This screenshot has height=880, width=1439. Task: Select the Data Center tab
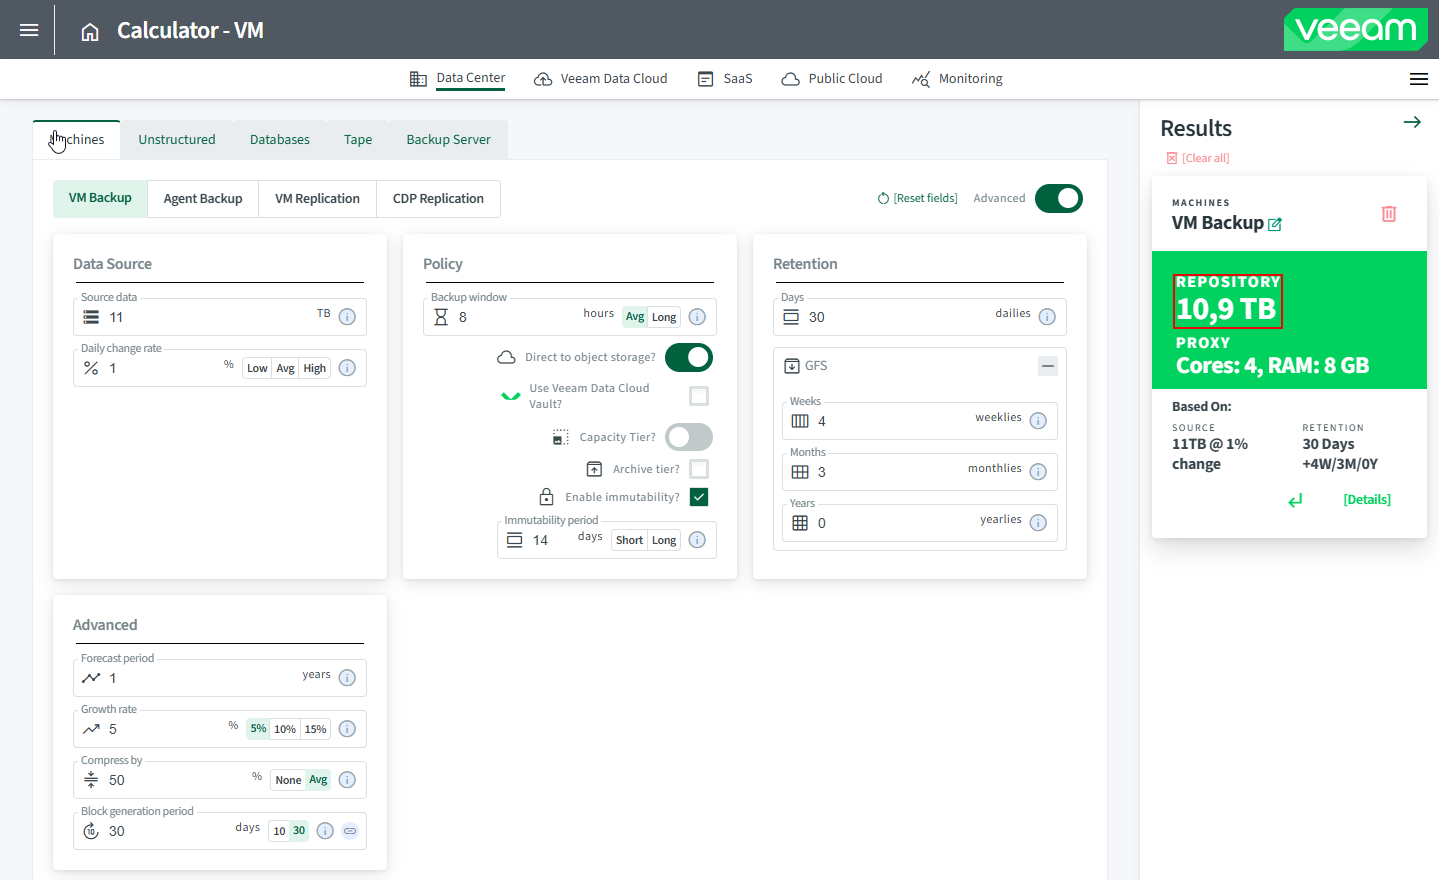click(457, 79)
